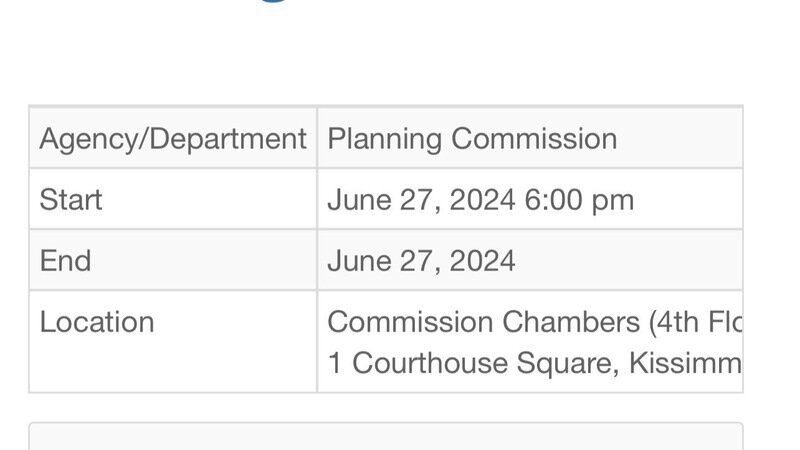Click the empty space beneath the Location label
Screen dimensions: 800x450
pos(173,365)
